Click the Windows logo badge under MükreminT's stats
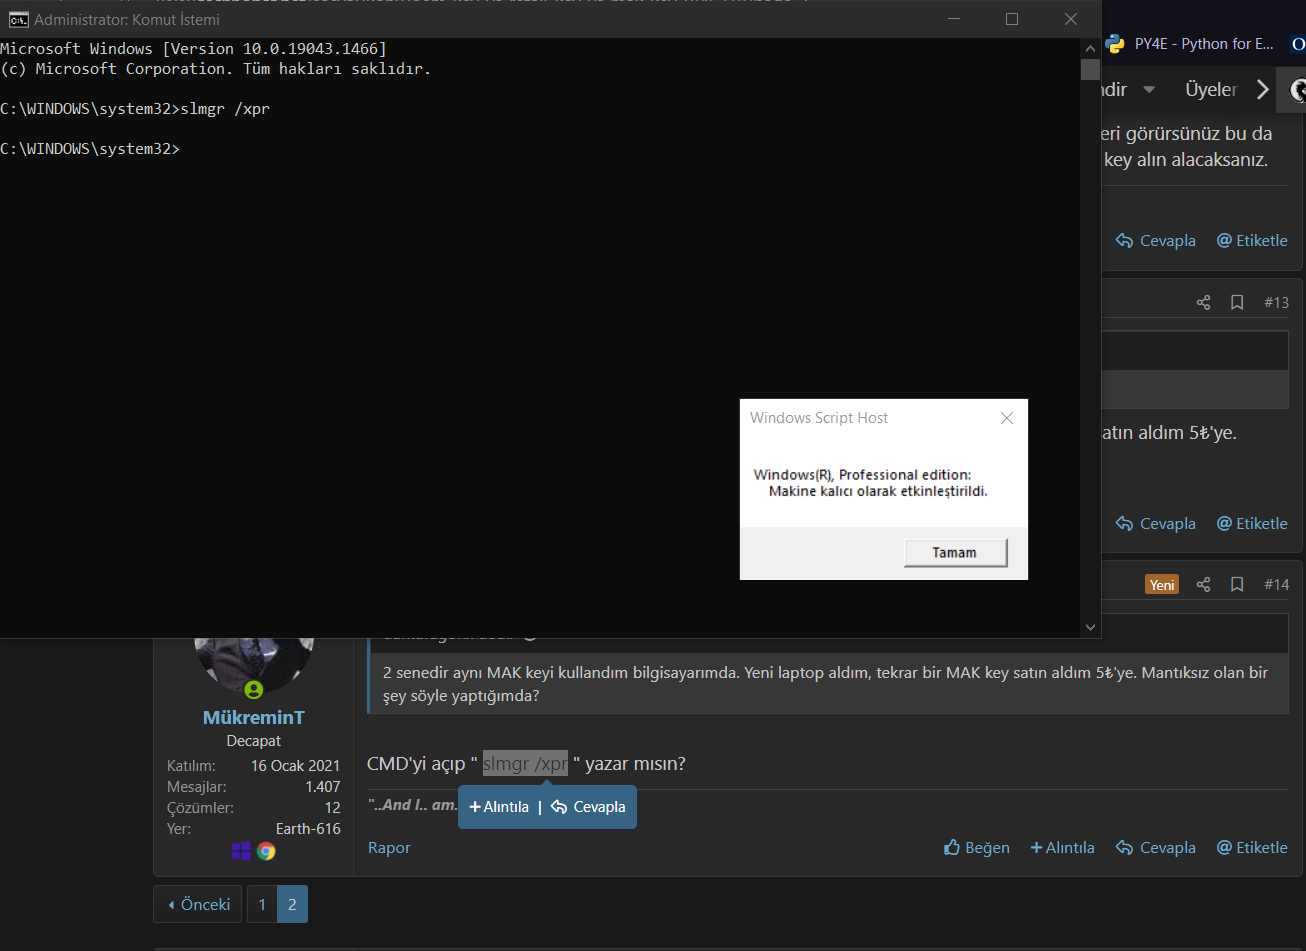Image resolution: width=1306 pixels, height=951 pixels. pyautogui.click(x=241, y=851)
